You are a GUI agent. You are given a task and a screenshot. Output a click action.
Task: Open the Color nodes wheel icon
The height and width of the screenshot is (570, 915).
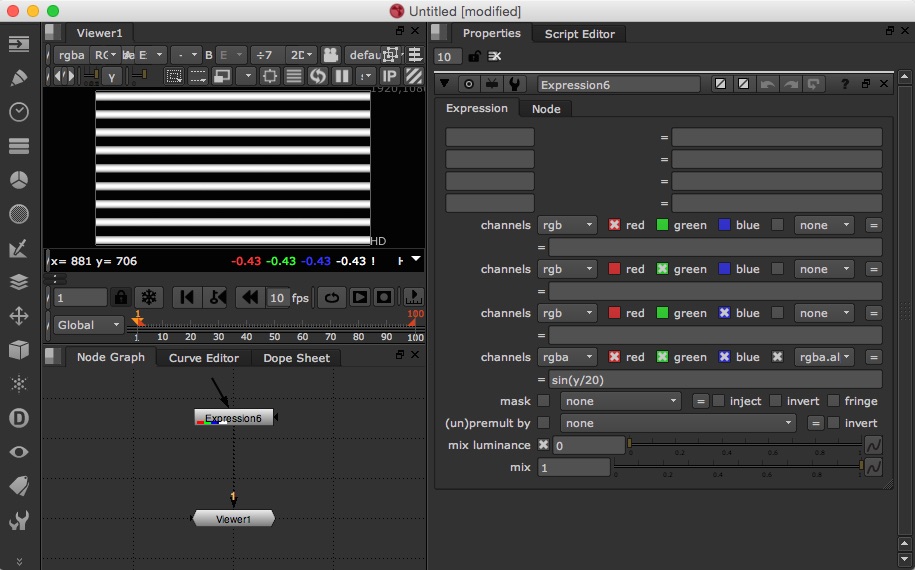pyautogui.click(x=18, y=180)
